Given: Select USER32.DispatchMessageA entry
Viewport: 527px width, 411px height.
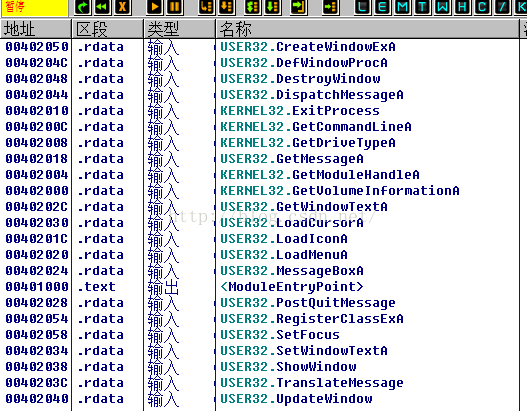Looking at the screenshot, I should (x=312, y=95).
